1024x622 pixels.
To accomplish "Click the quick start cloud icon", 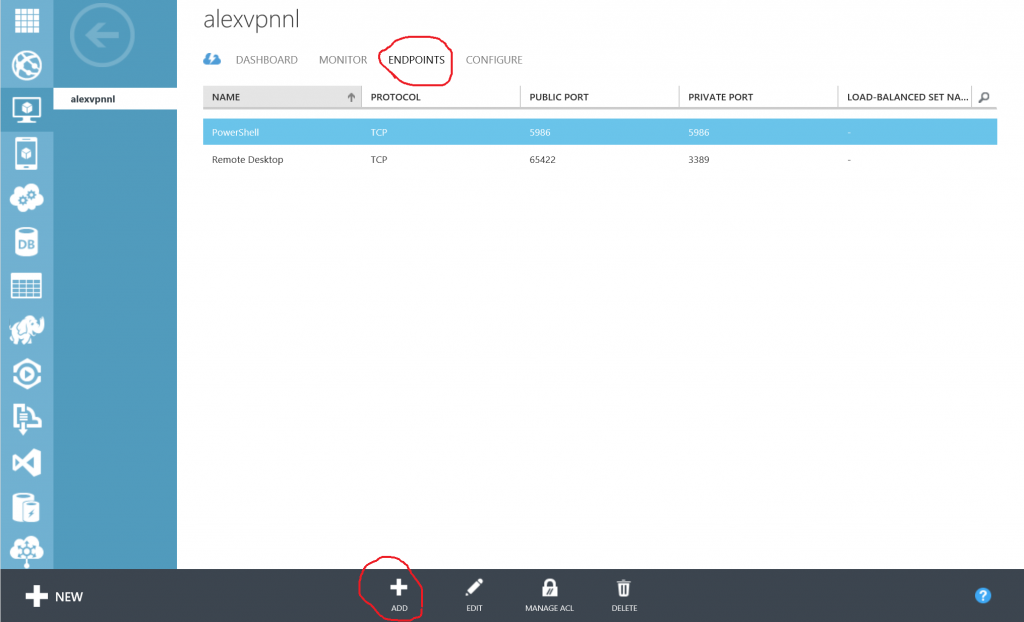I will [x=212, y=59].
